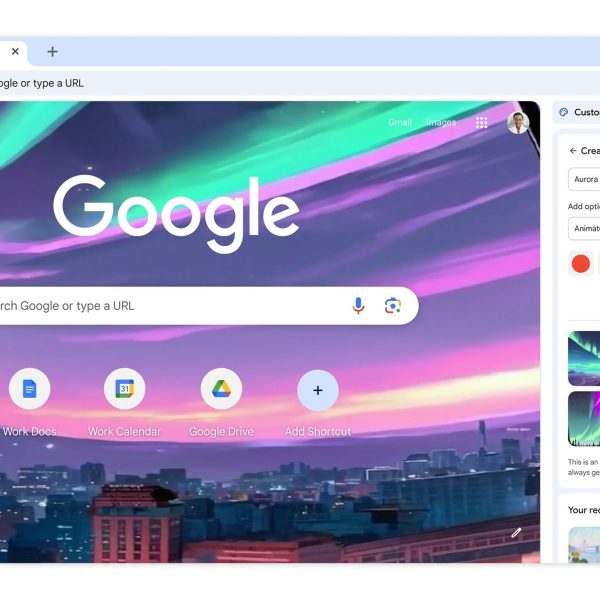Open the Work Docs shortcut
This screenshot has height=600, width=600.
29,389
